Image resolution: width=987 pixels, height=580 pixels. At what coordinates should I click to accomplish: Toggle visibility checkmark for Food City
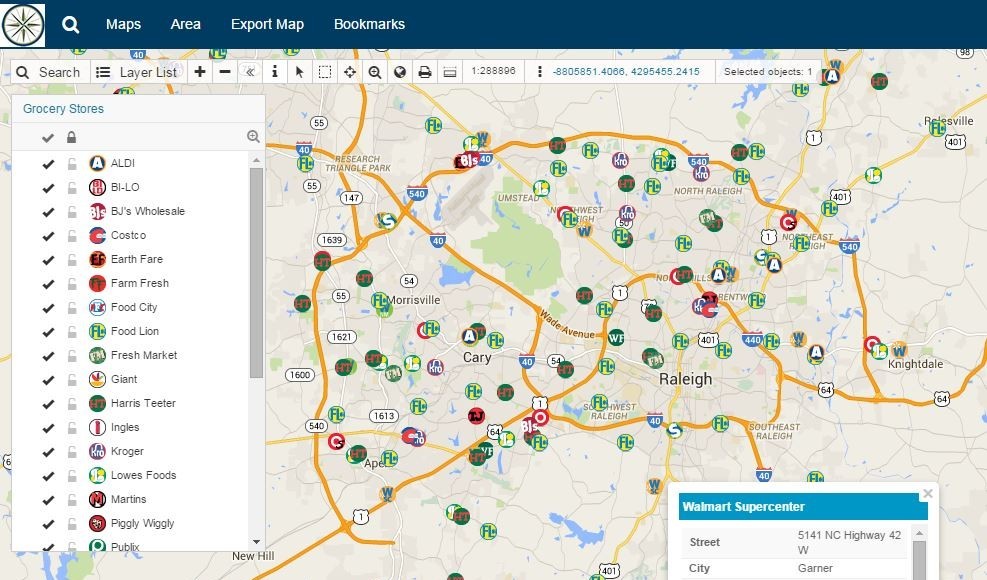click(48, 308)
